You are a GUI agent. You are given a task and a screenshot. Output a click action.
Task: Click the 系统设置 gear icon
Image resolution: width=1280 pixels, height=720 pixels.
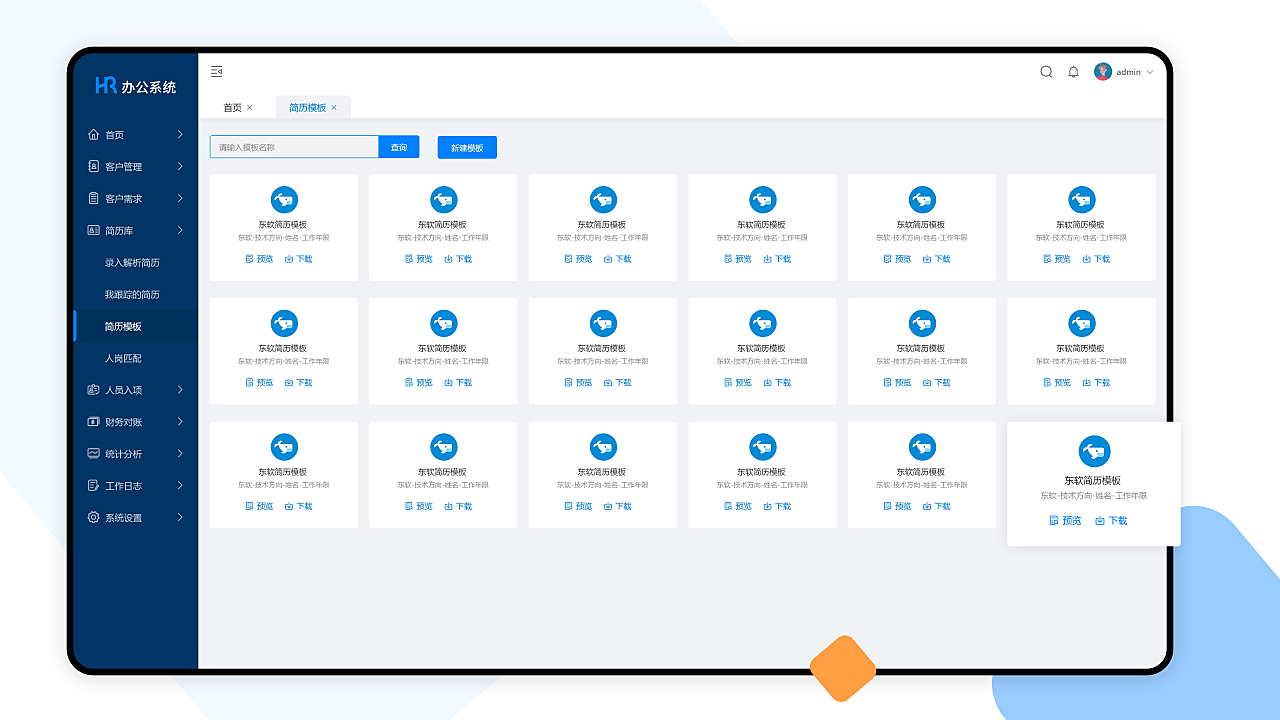pyautogui.click(x=93, y=517)
